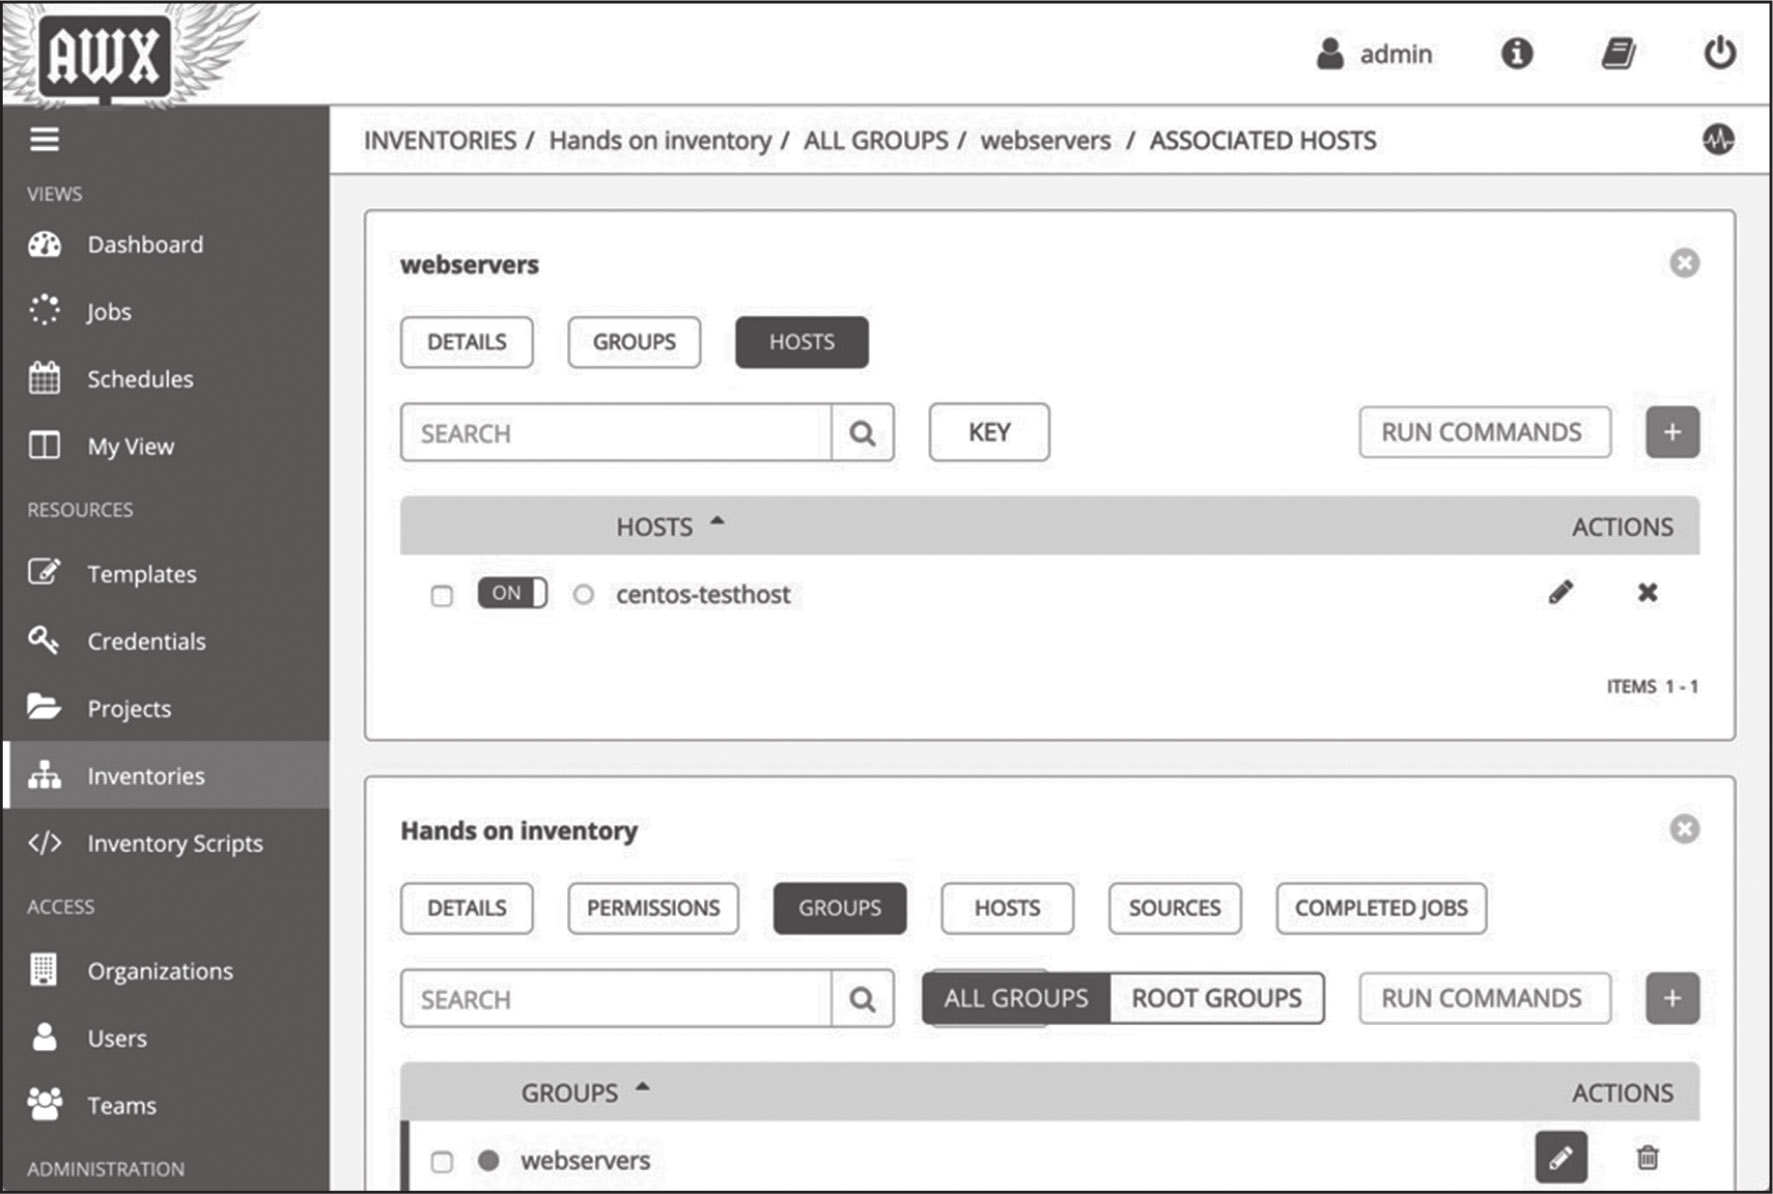The image size is (1773, 1194).
Task: Open the documentation book icon
Action: (1618, 53)
